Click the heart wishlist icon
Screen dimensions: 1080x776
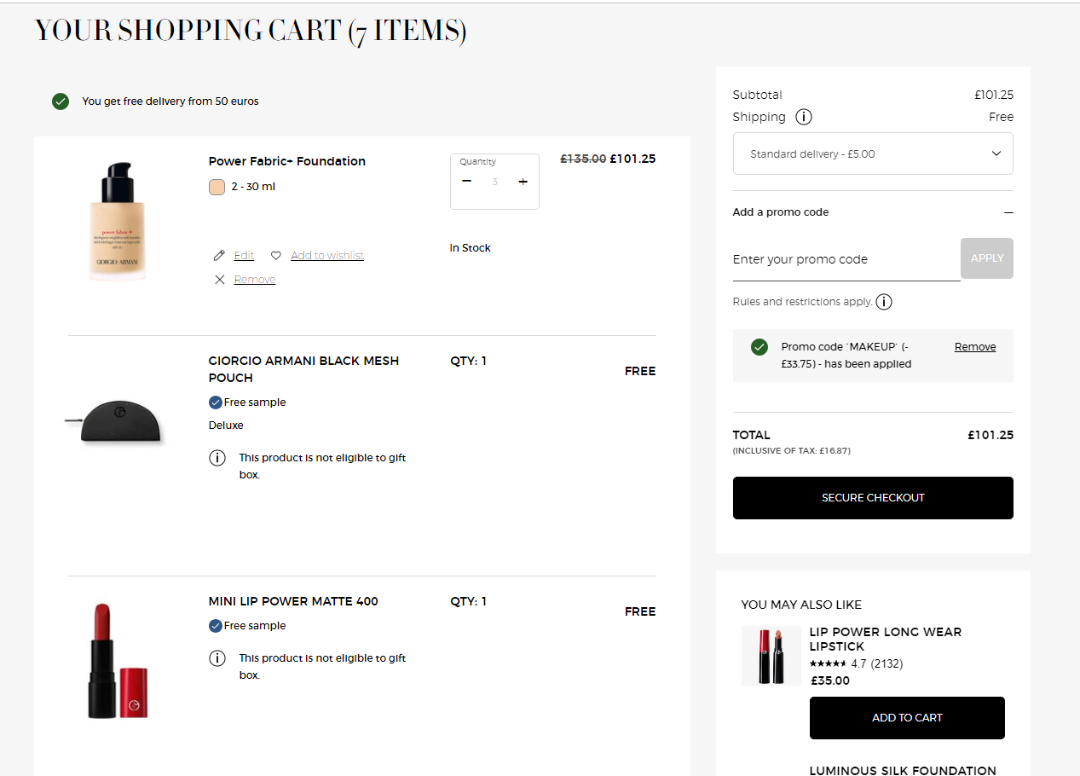(x=276, y=255)
